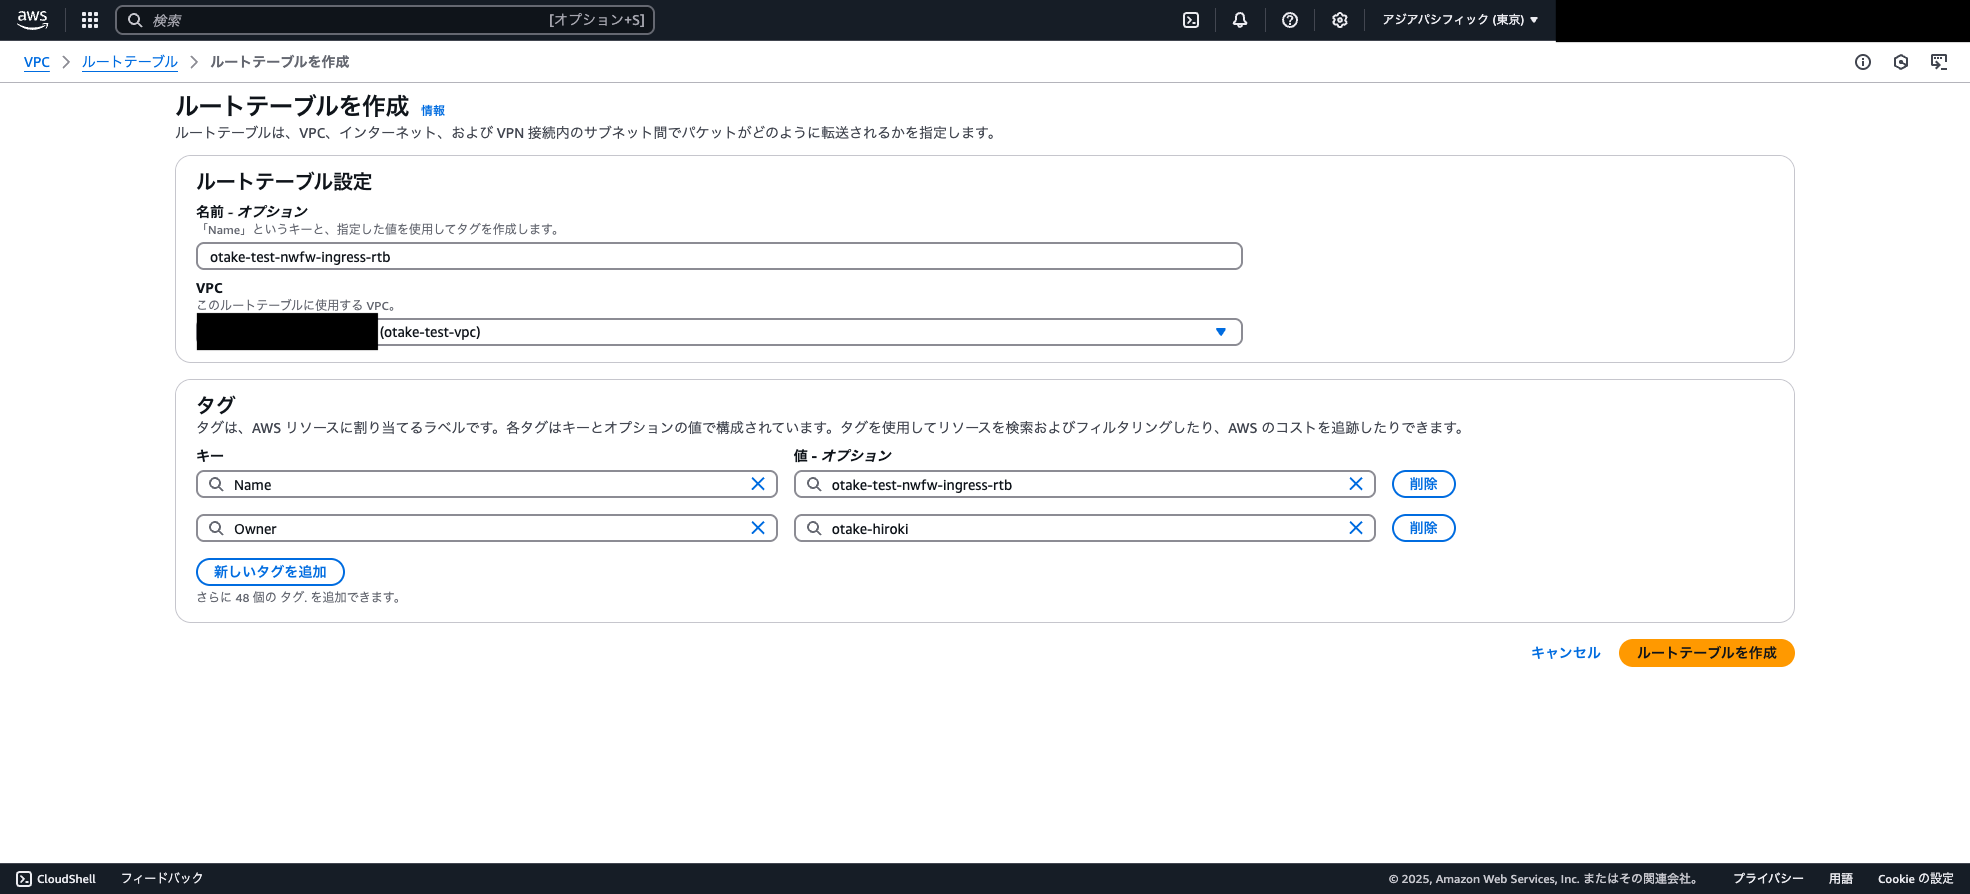Open the help question mark icon
The image size is (1970, 894).
pyautogui.click(x=1290, y=20)
